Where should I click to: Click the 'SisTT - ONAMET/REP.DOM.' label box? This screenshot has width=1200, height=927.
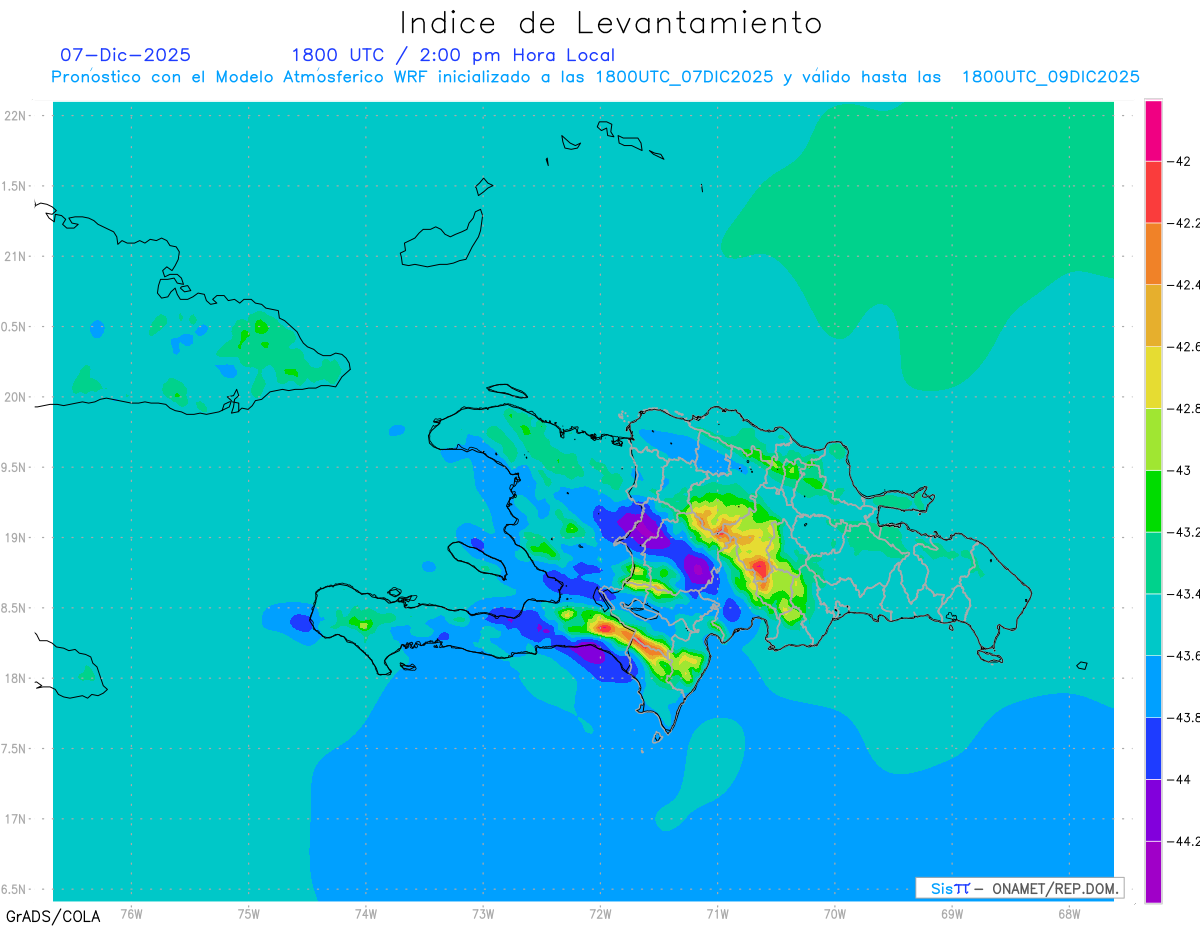pos(1019,888)
